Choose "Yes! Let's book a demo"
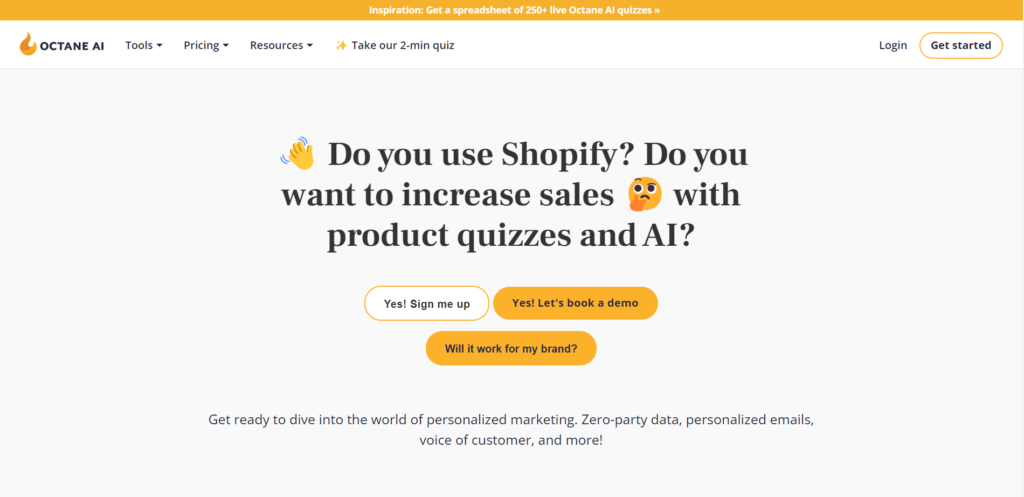Image resolution: width=1024 pixels, height=497 pixels. pos(575,303)
